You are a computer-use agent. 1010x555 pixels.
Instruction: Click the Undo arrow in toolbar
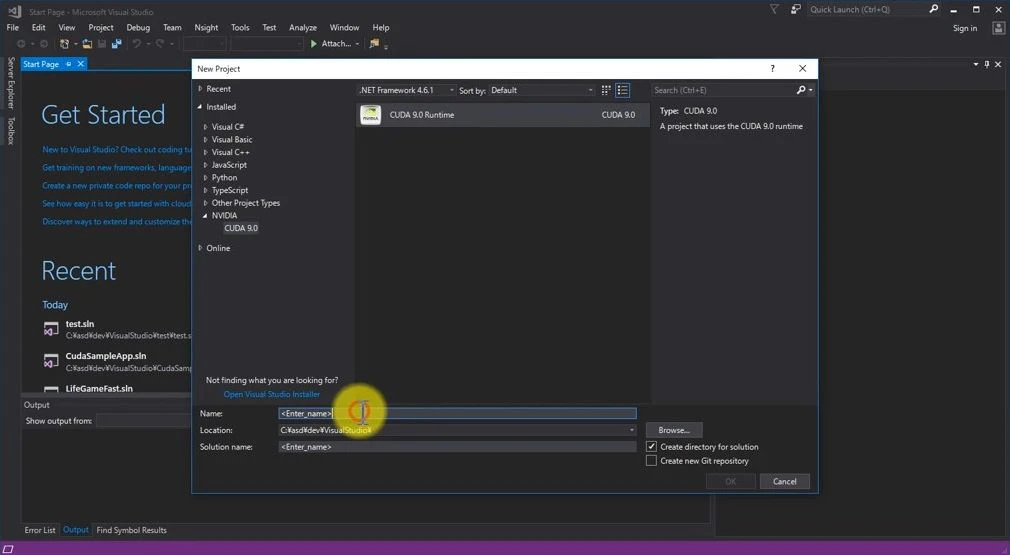137,44
